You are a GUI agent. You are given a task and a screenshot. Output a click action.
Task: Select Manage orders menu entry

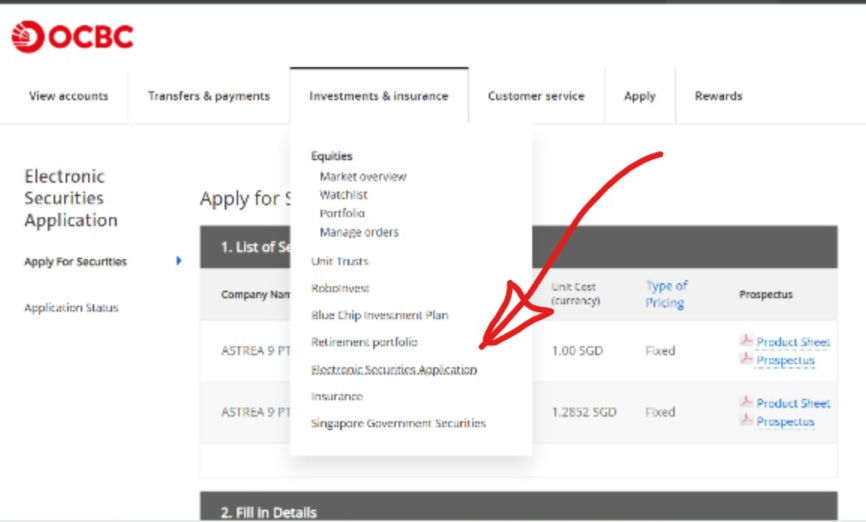pyautogui.click(x=359, y=232)
